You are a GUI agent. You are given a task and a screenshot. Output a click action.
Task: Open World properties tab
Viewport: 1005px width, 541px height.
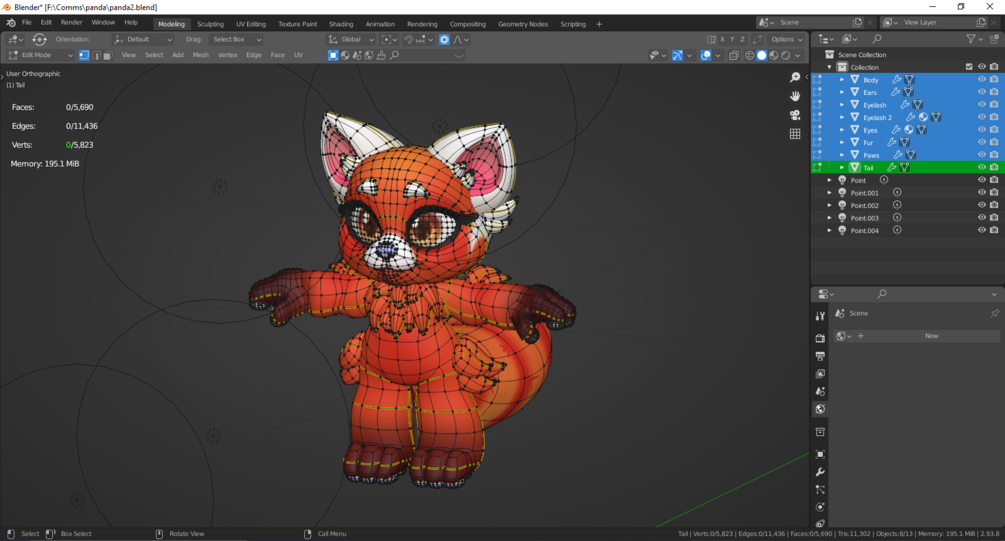(x=820, y=409)
